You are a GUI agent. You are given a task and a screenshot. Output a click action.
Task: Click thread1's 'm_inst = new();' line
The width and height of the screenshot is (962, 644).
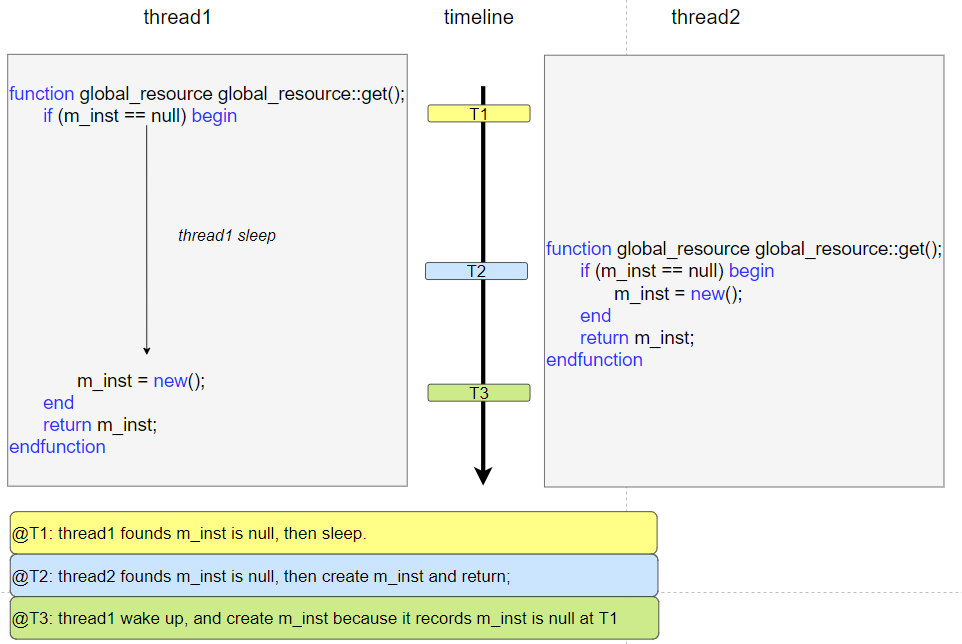141,381
